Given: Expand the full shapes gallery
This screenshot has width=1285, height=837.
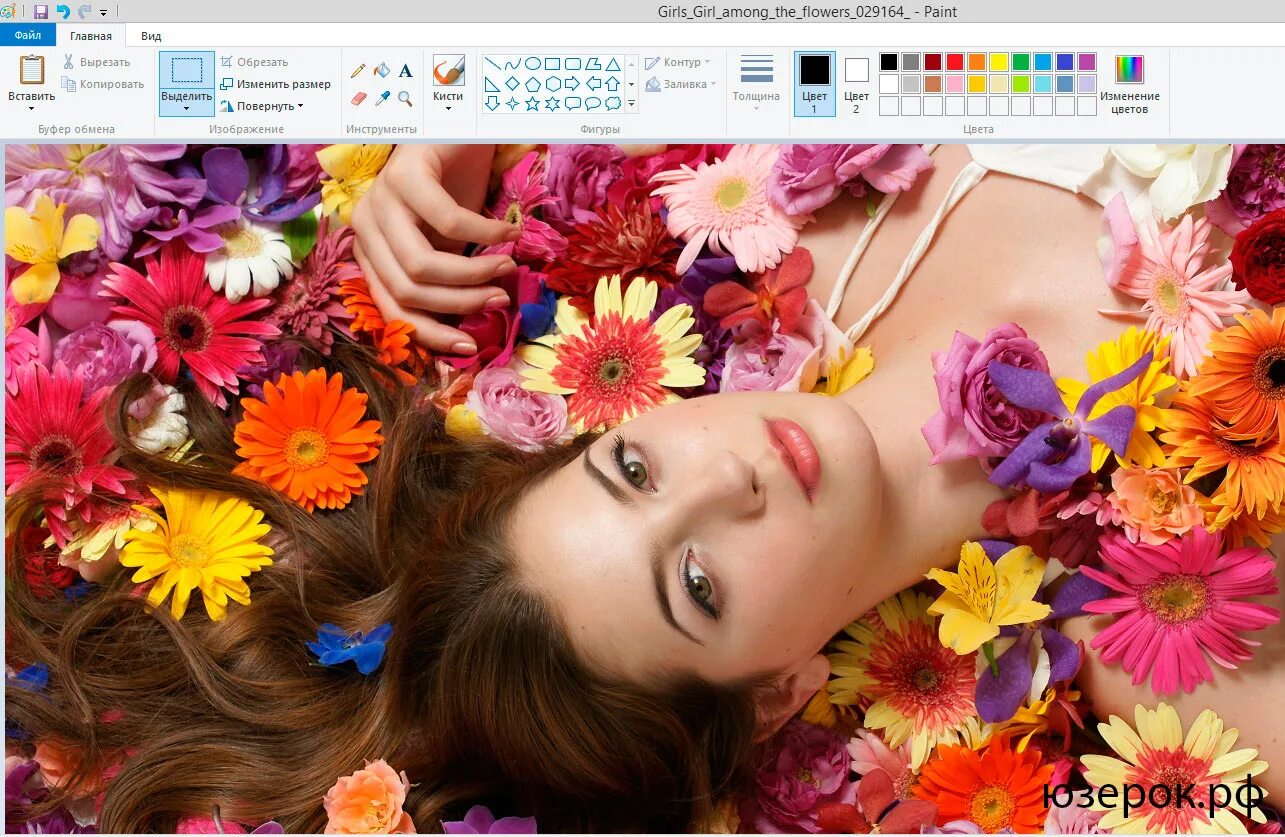Looking at the screenshot, I should (631, 103).
